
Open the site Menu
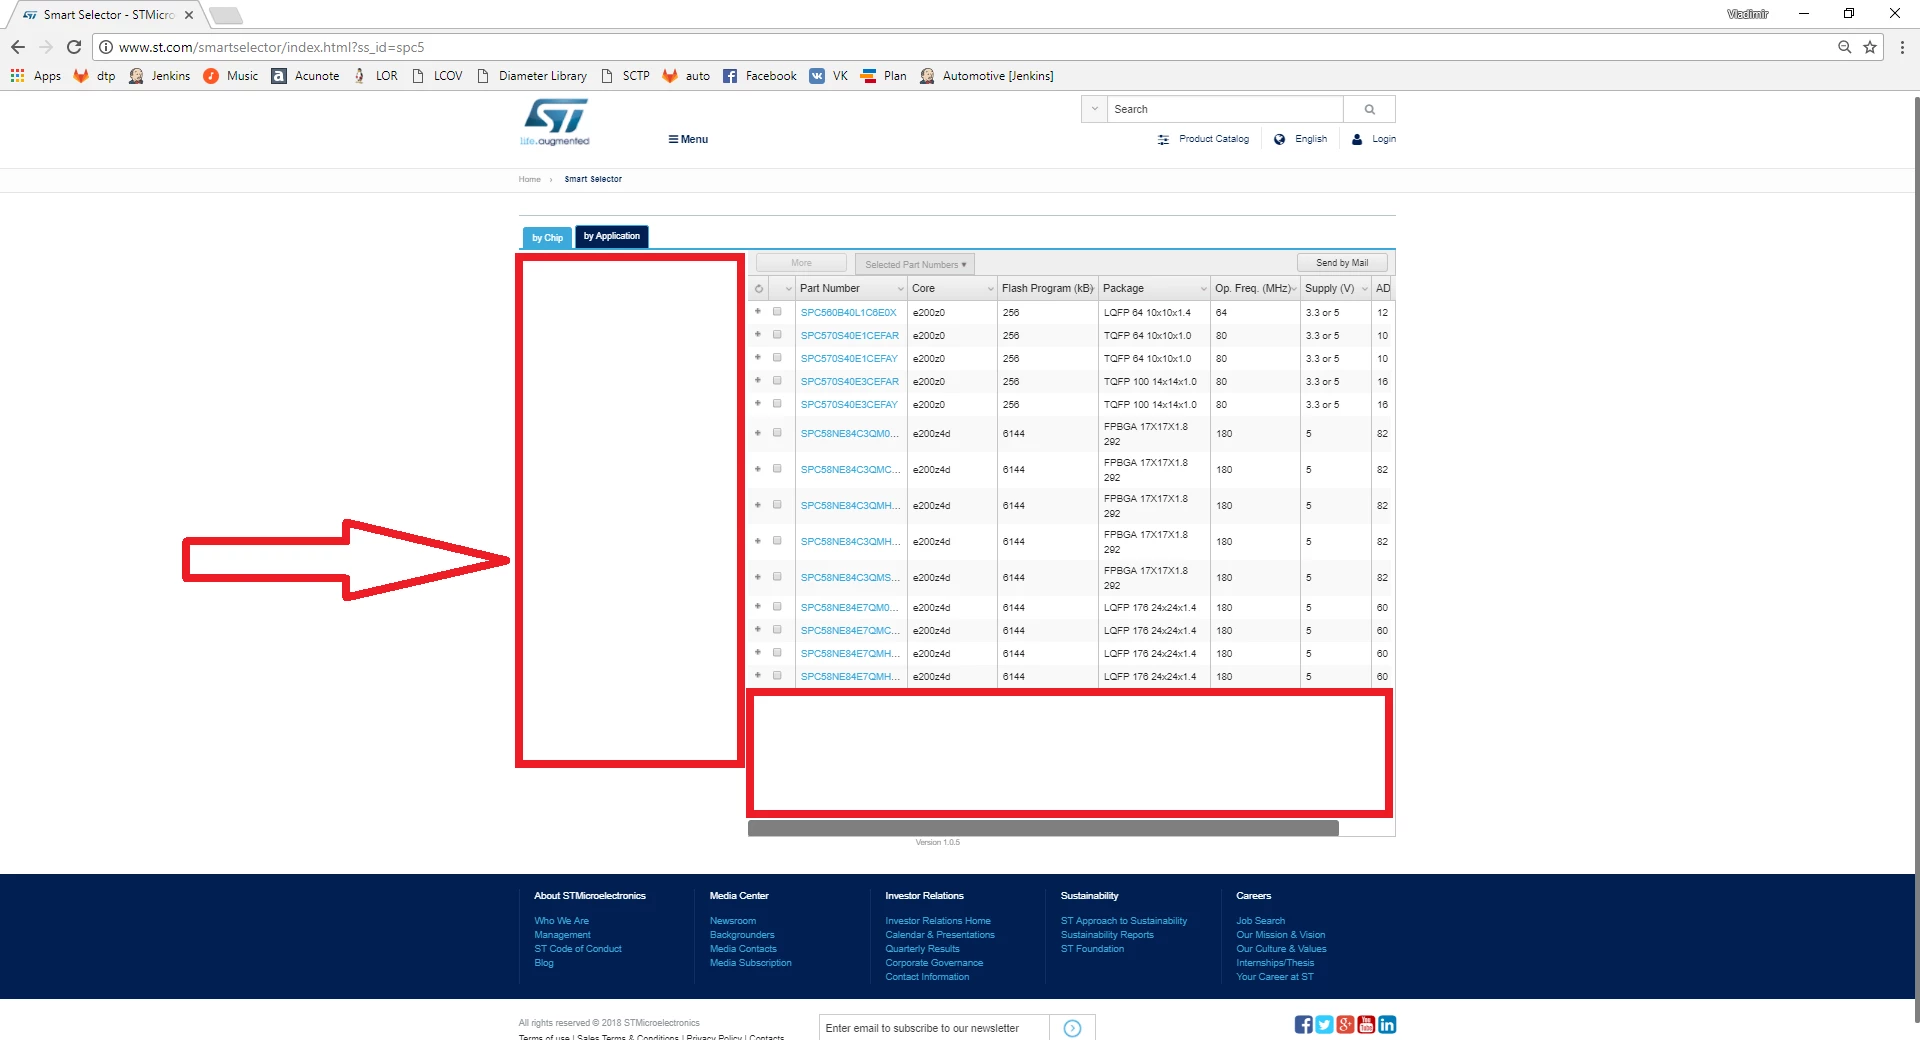(x=688, y=140)
